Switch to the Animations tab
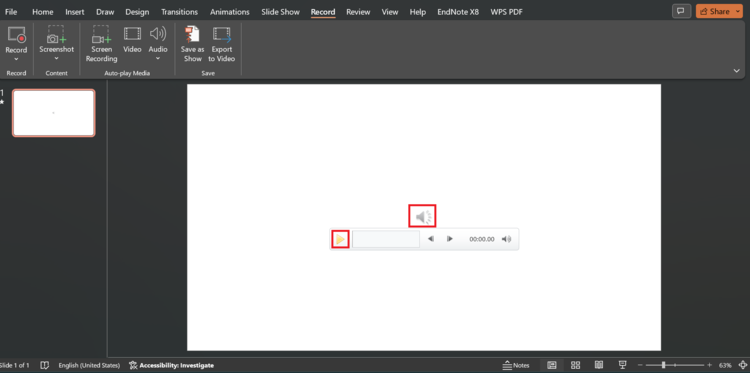 (230, 12)
